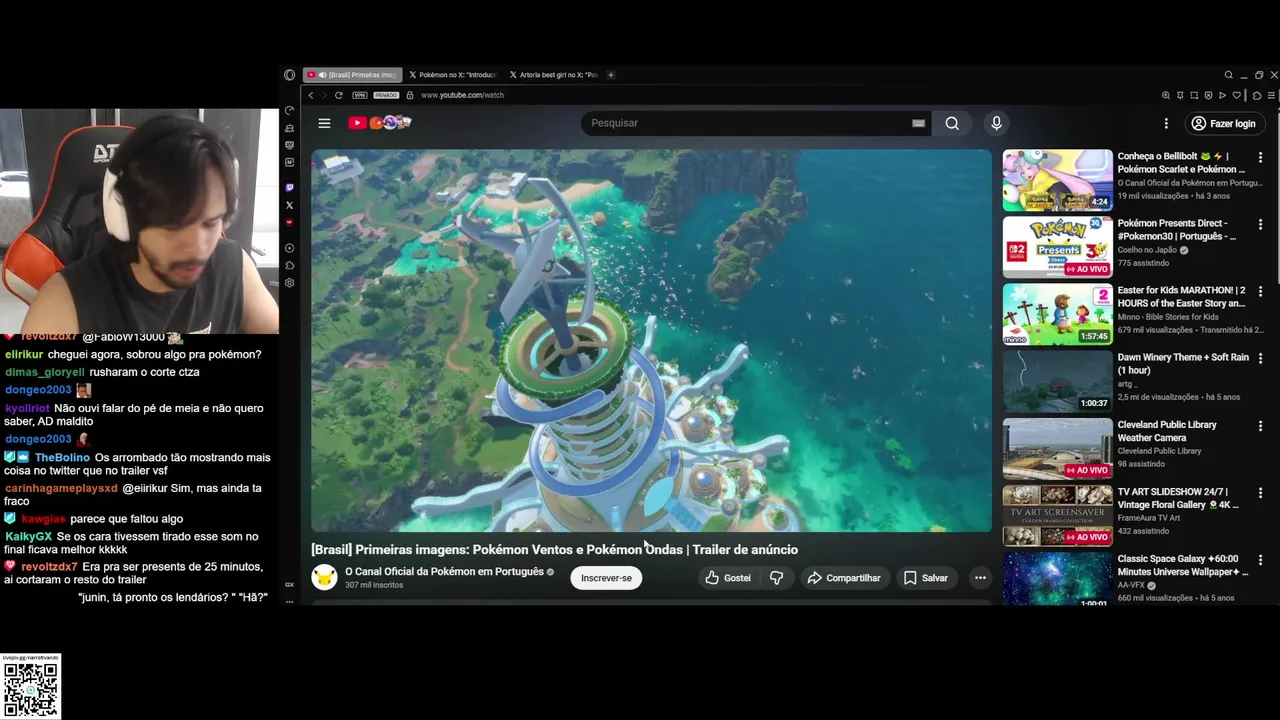Open options for Classic Space Galaxy video
This screenshot has width=1280, height=720.
click(1260, 560)
